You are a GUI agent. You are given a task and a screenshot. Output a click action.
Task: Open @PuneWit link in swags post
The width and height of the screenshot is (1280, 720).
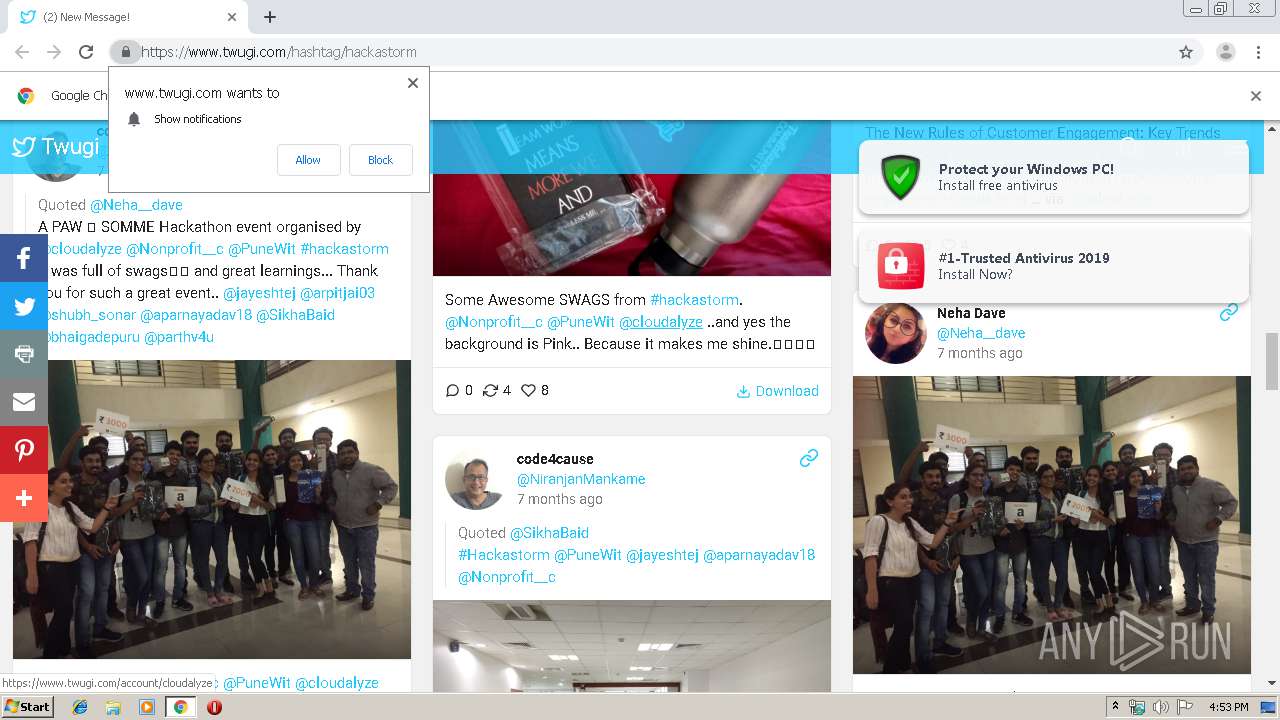[581, 322]
